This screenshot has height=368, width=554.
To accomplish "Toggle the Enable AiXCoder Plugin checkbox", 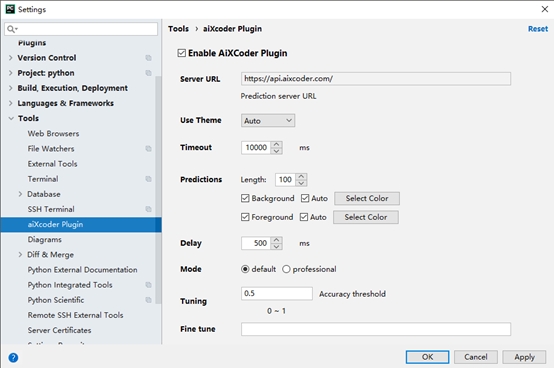I will click(x=182, y=53).
